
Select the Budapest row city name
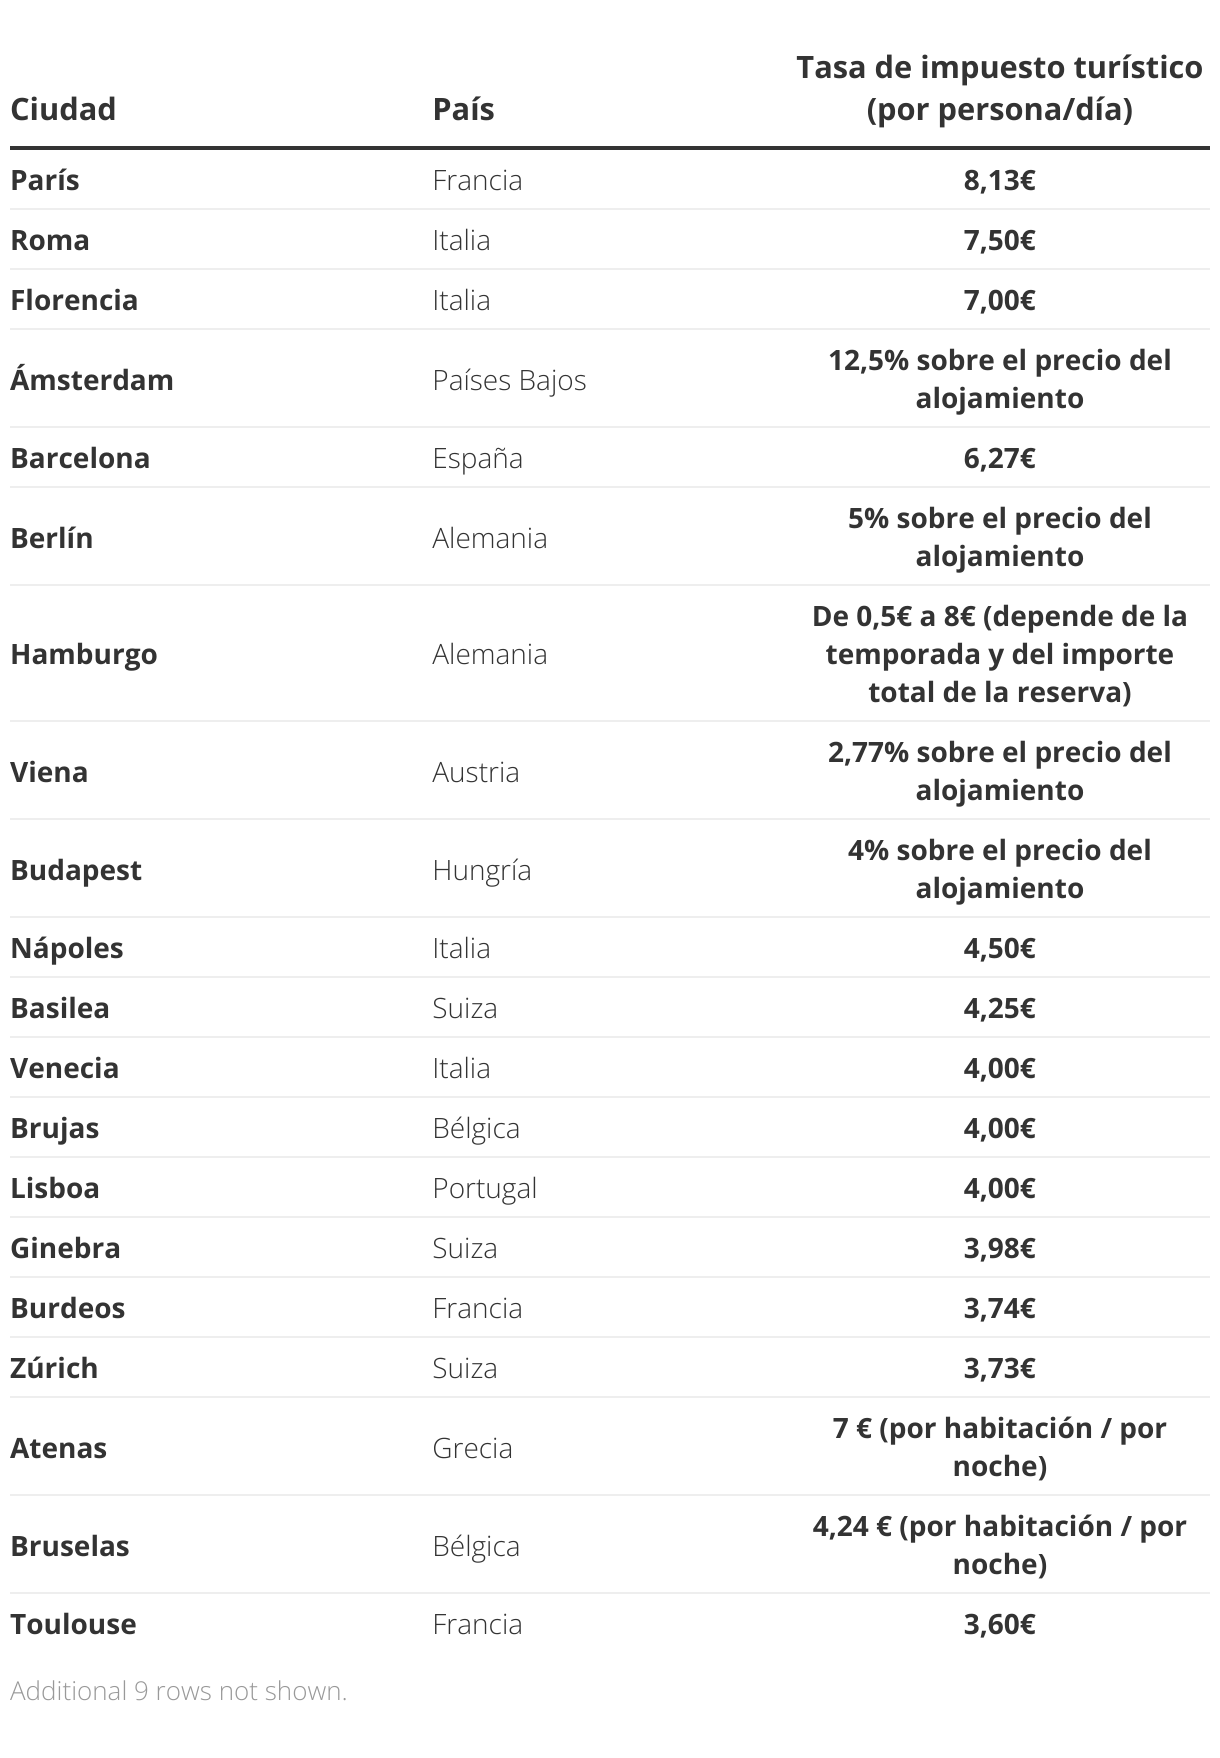point(76,870)
